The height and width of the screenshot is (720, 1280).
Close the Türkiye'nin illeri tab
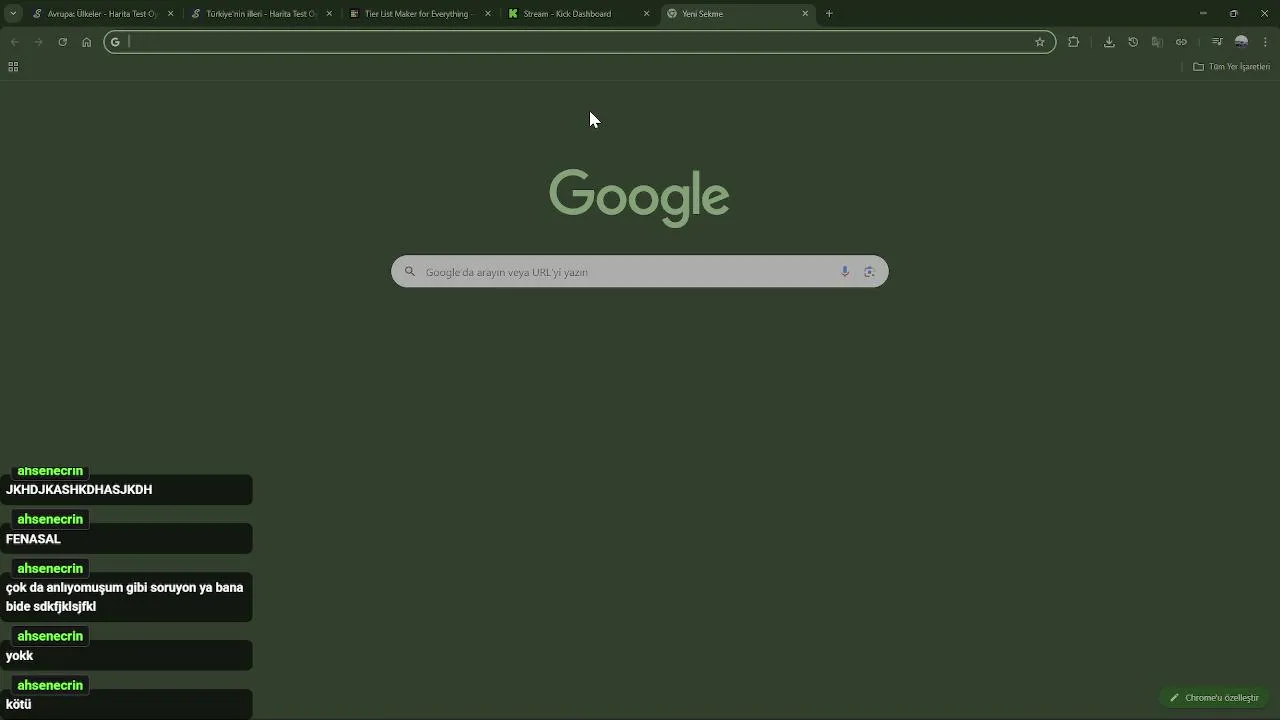click(329, 14)
